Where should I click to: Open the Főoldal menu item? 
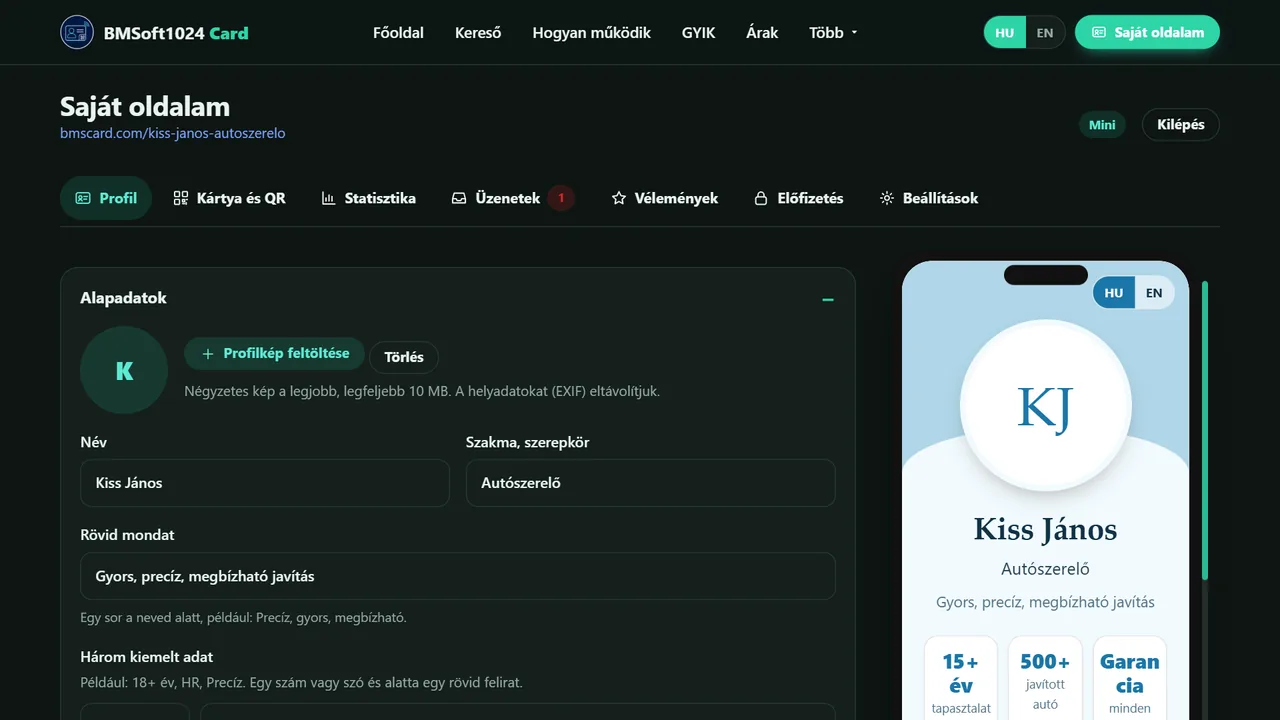tap(398, 33)
